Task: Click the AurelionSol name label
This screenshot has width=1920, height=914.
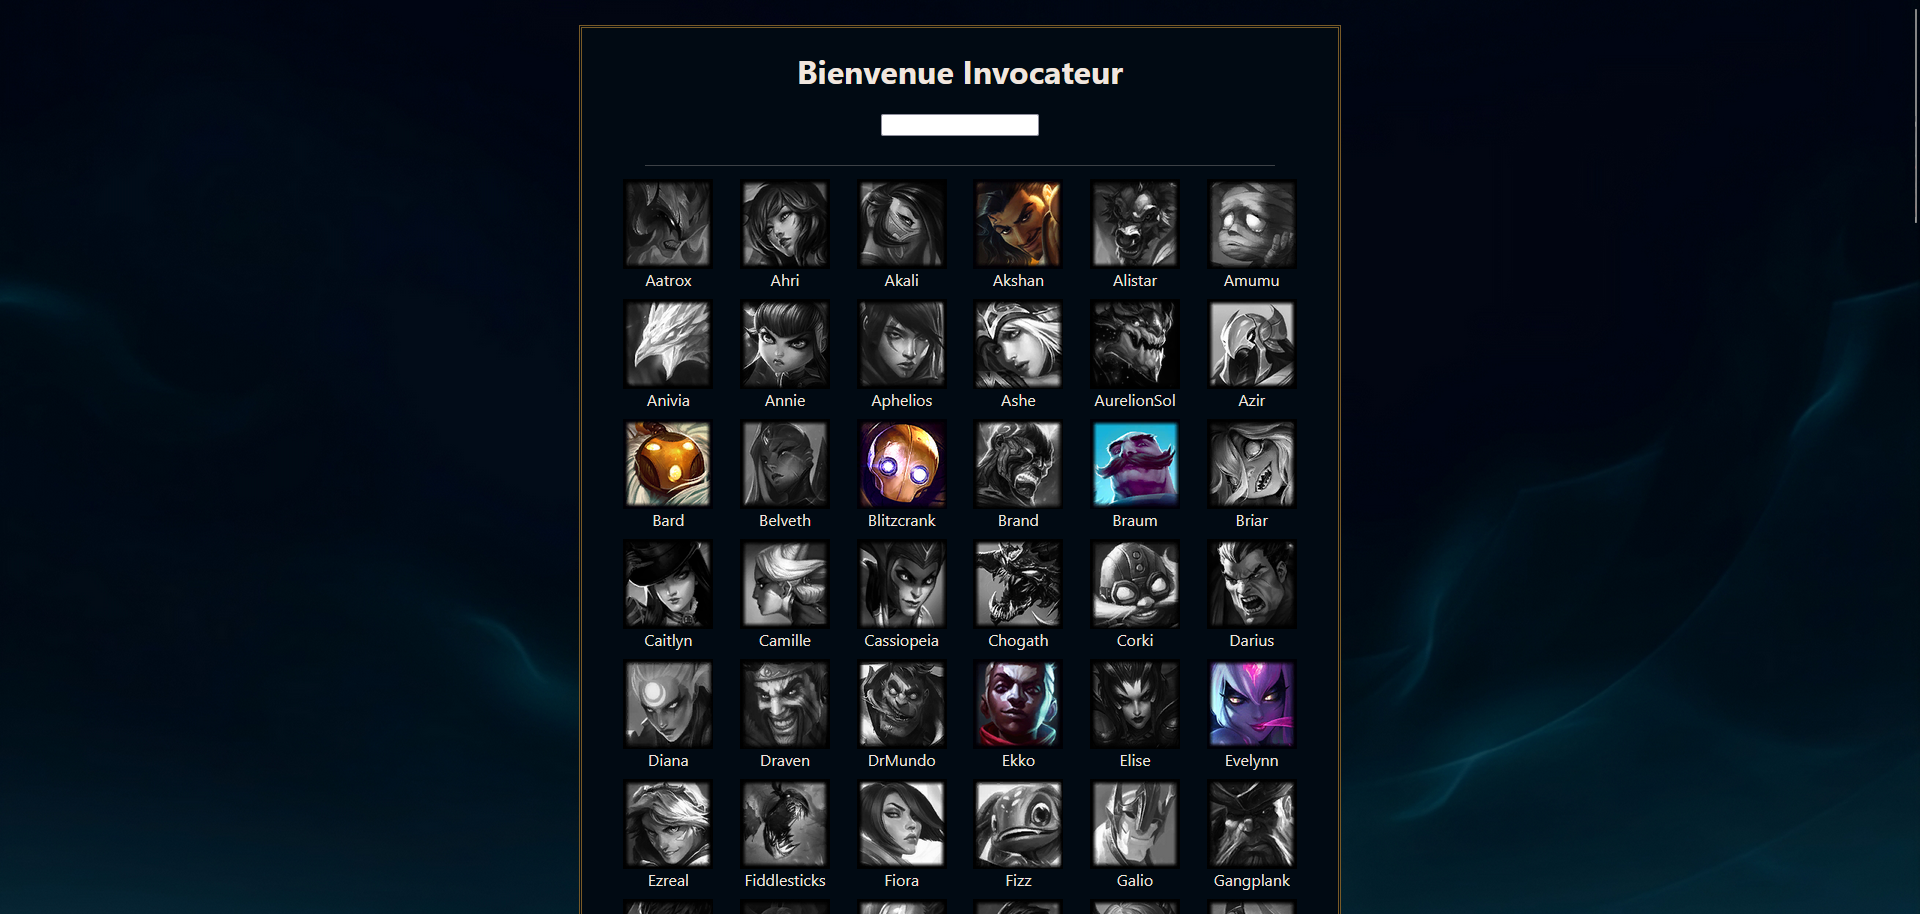Action: 1135,400
